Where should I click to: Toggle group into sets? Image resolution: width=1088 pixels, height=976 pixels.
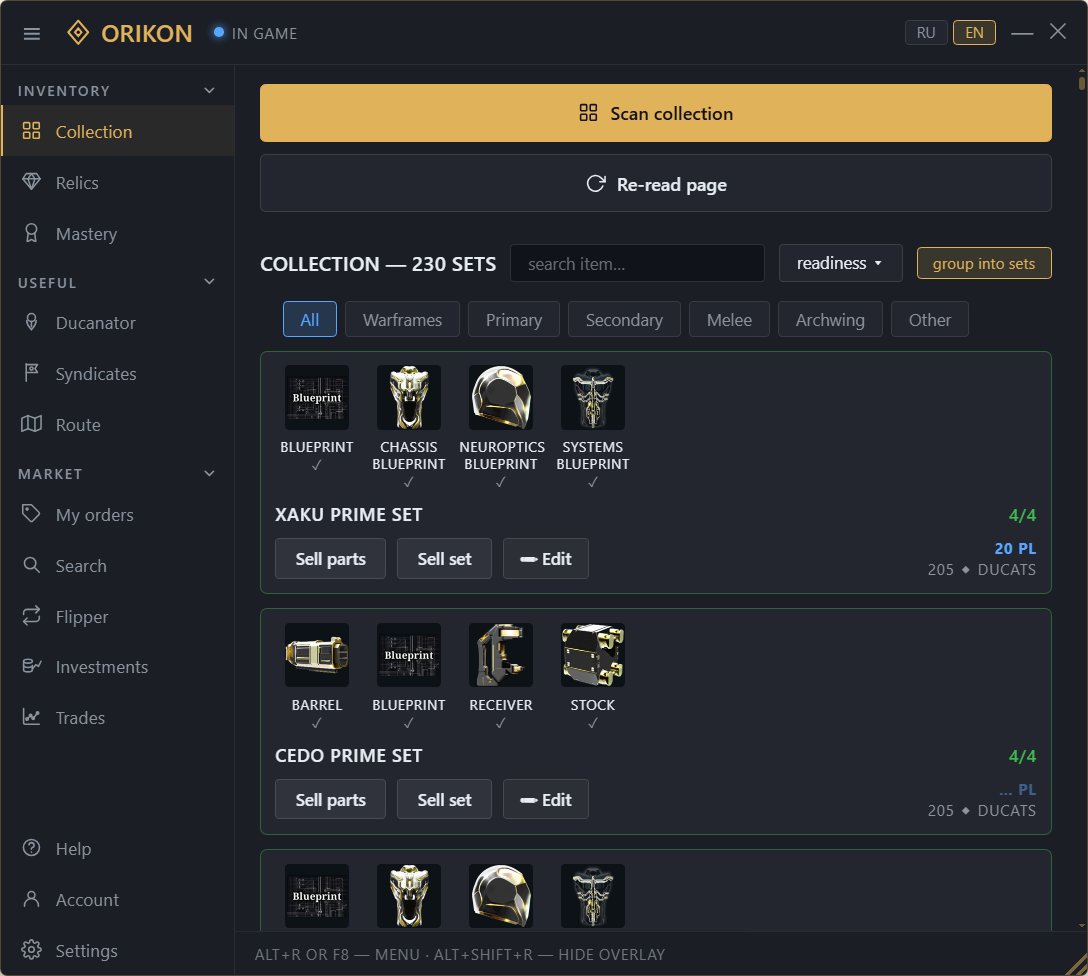(x=984, y=263)
